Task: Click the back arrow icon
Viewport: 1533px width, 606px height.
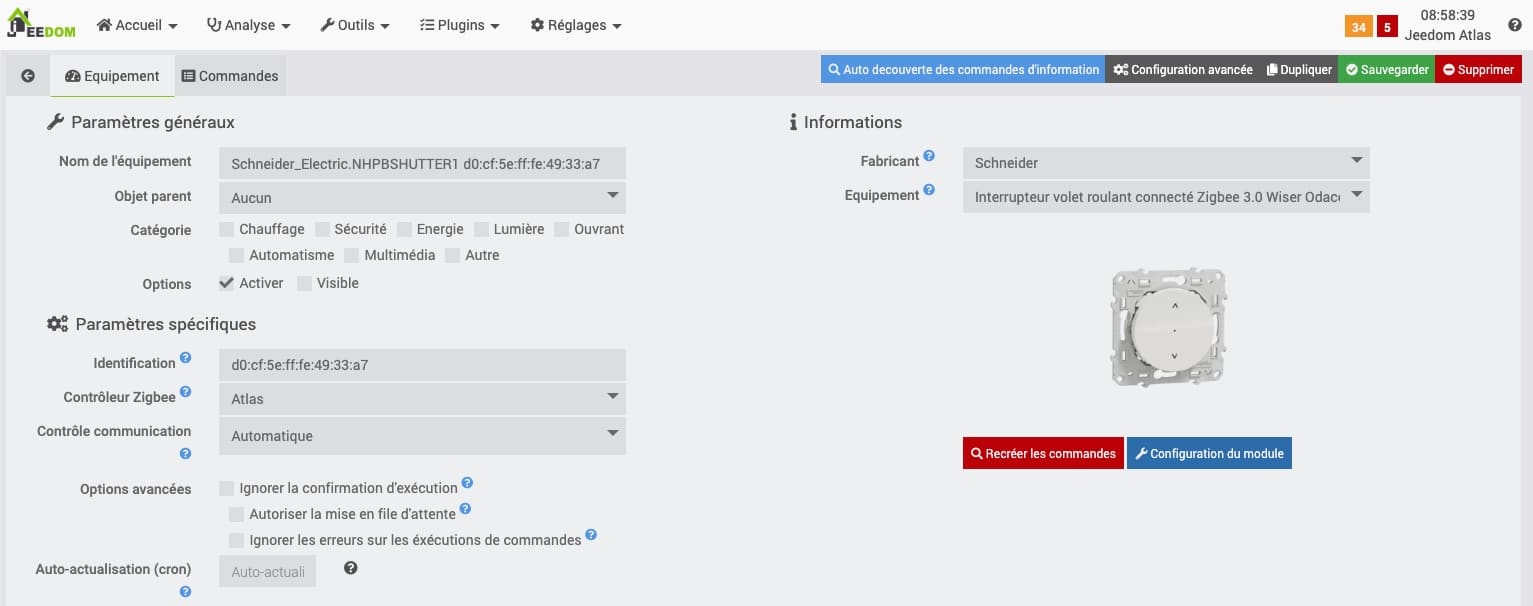Action: pyautogui.click(x=28, y=76)
